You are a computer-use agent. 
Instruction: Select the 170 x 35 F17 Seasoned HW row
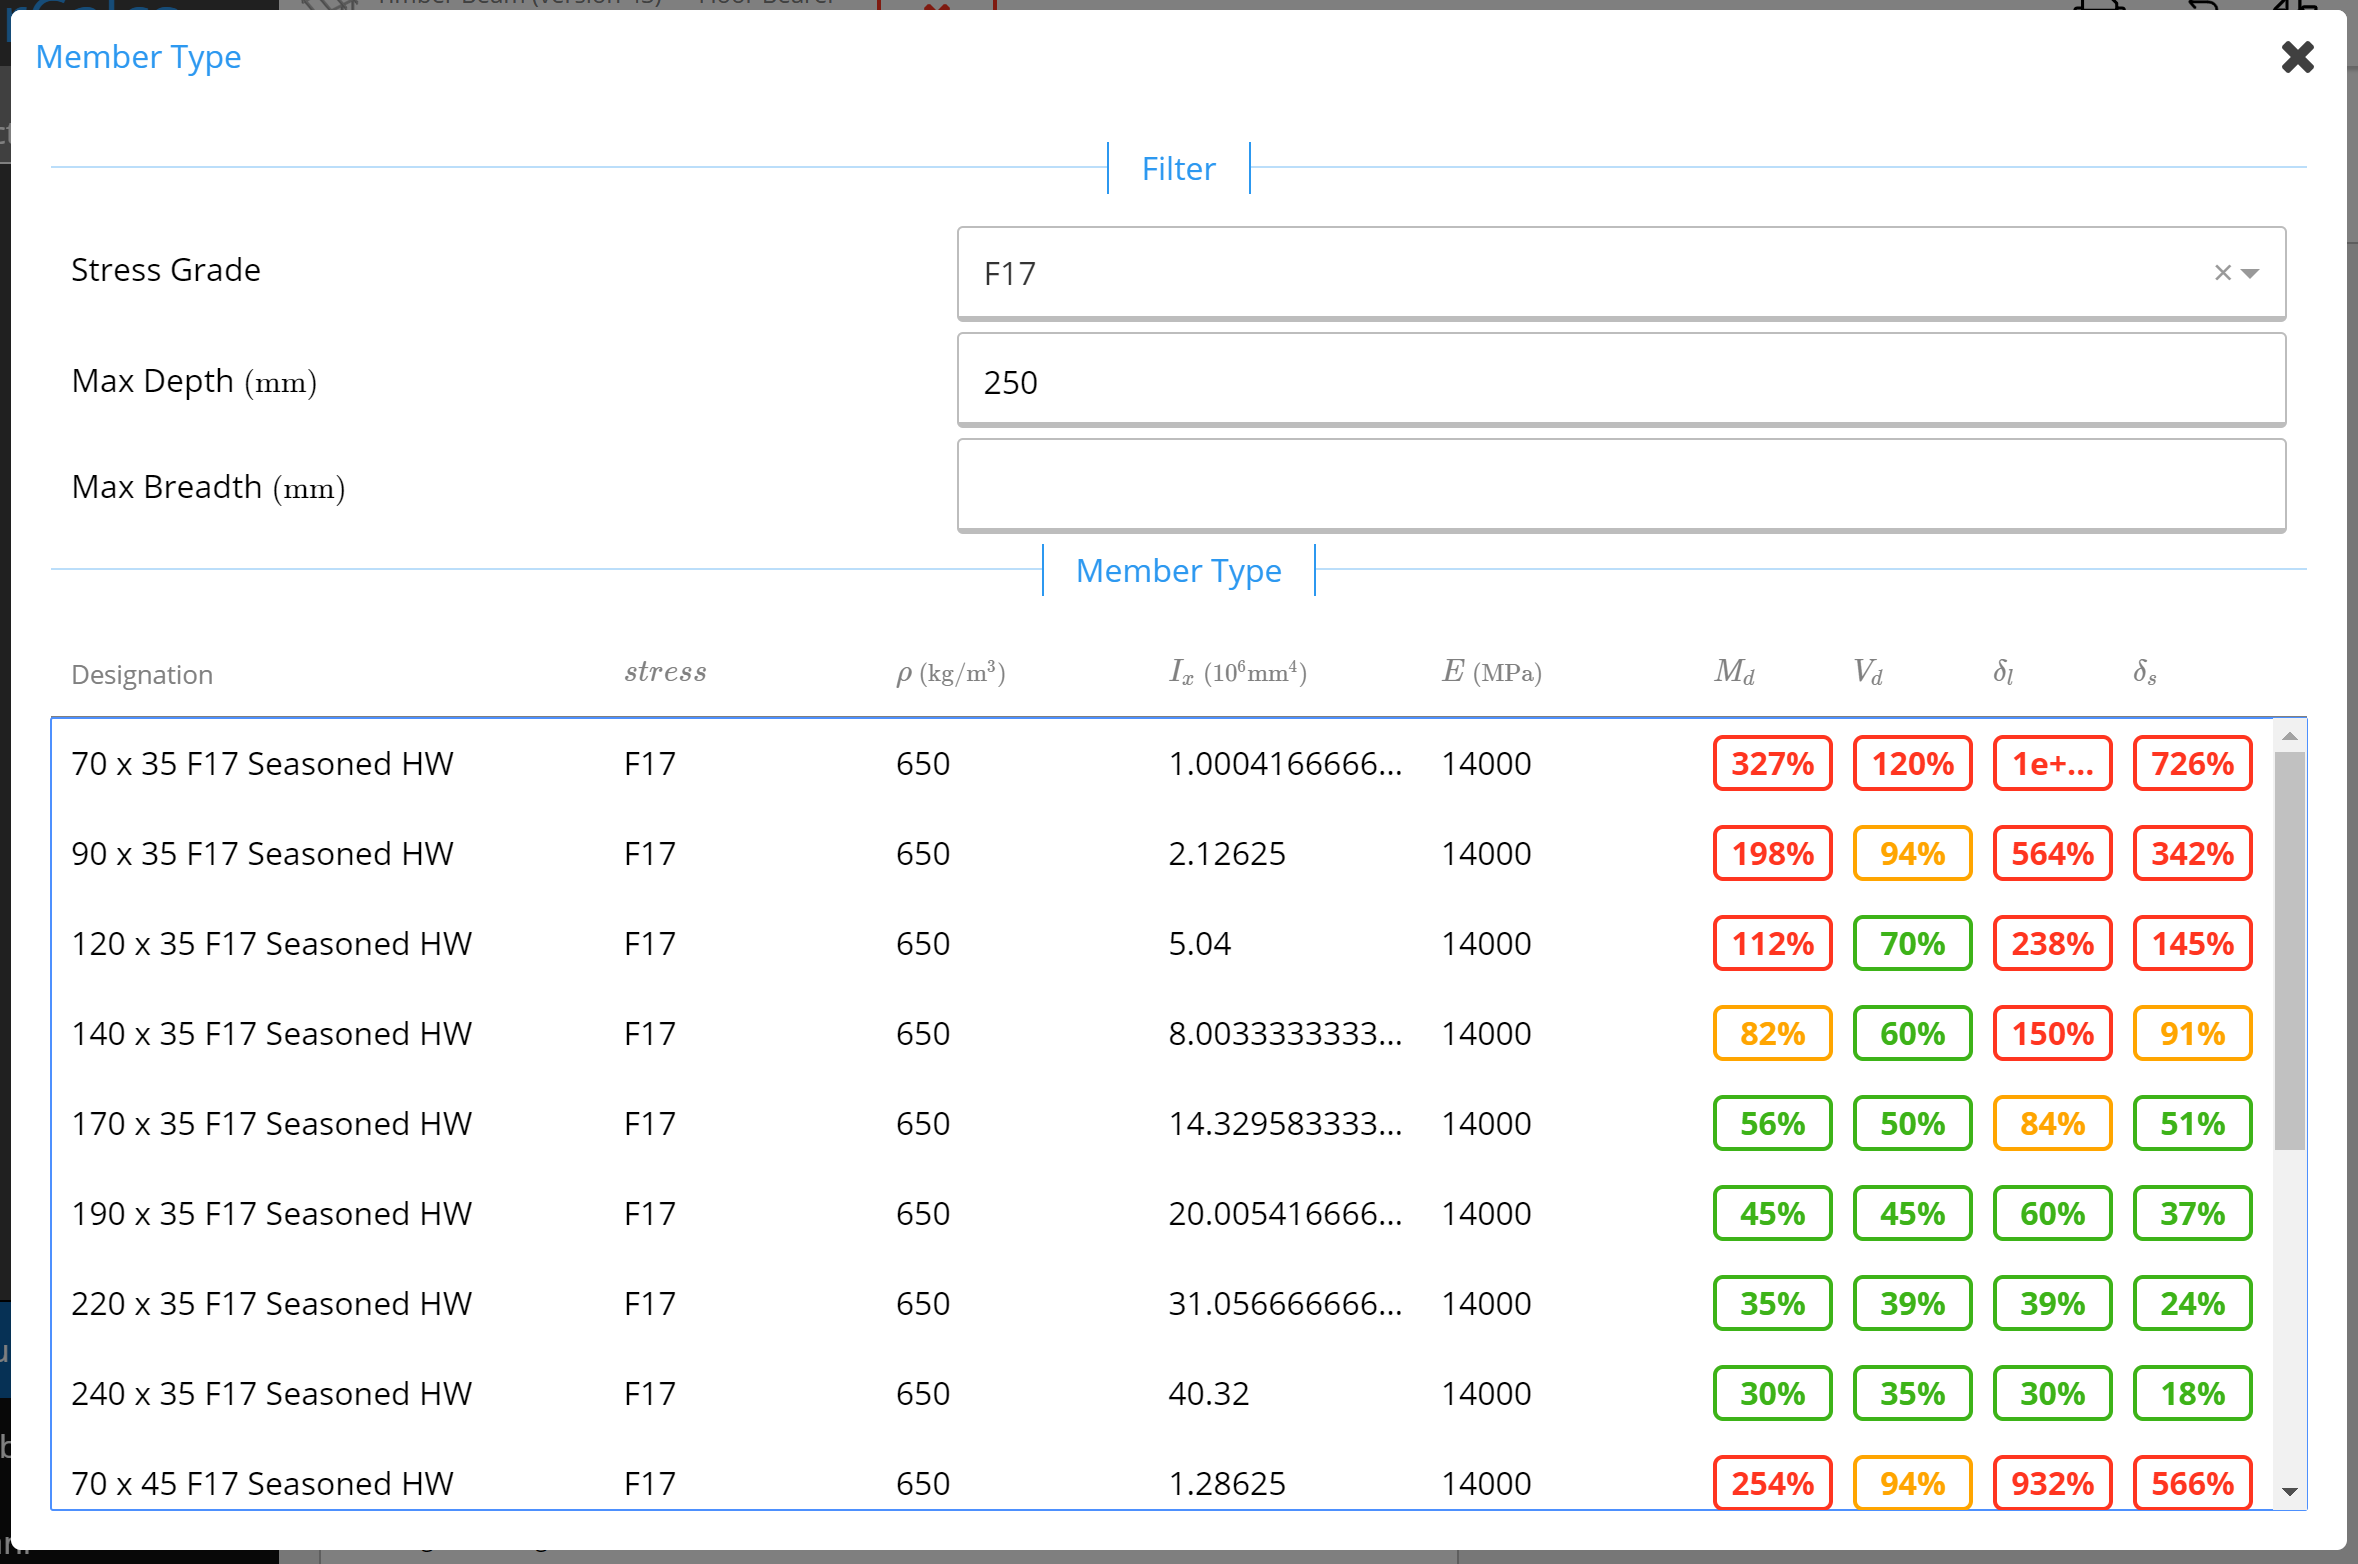[x=271, y=1124]
